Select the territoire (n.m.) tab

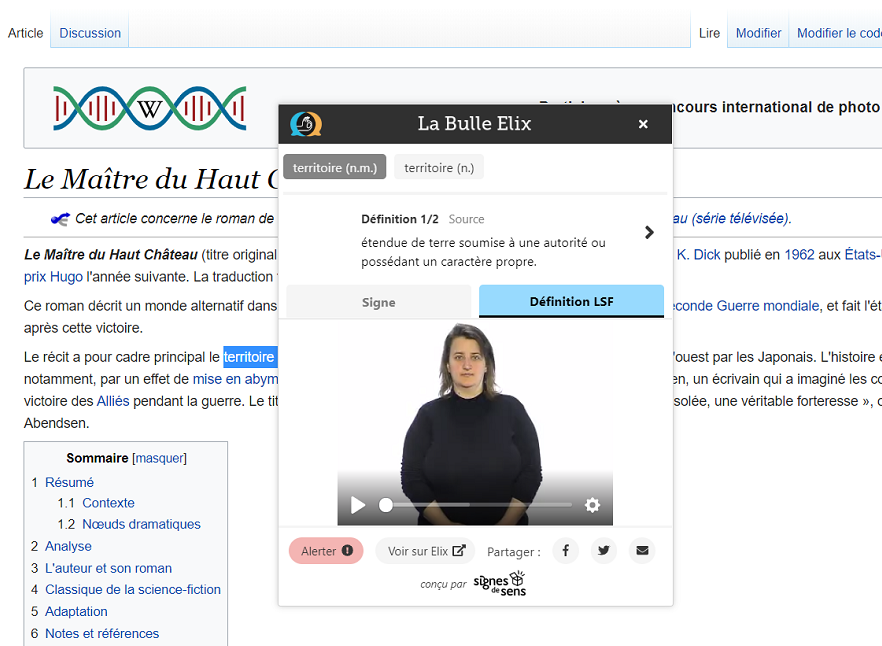pyautogui.click(x=335, y=167)
